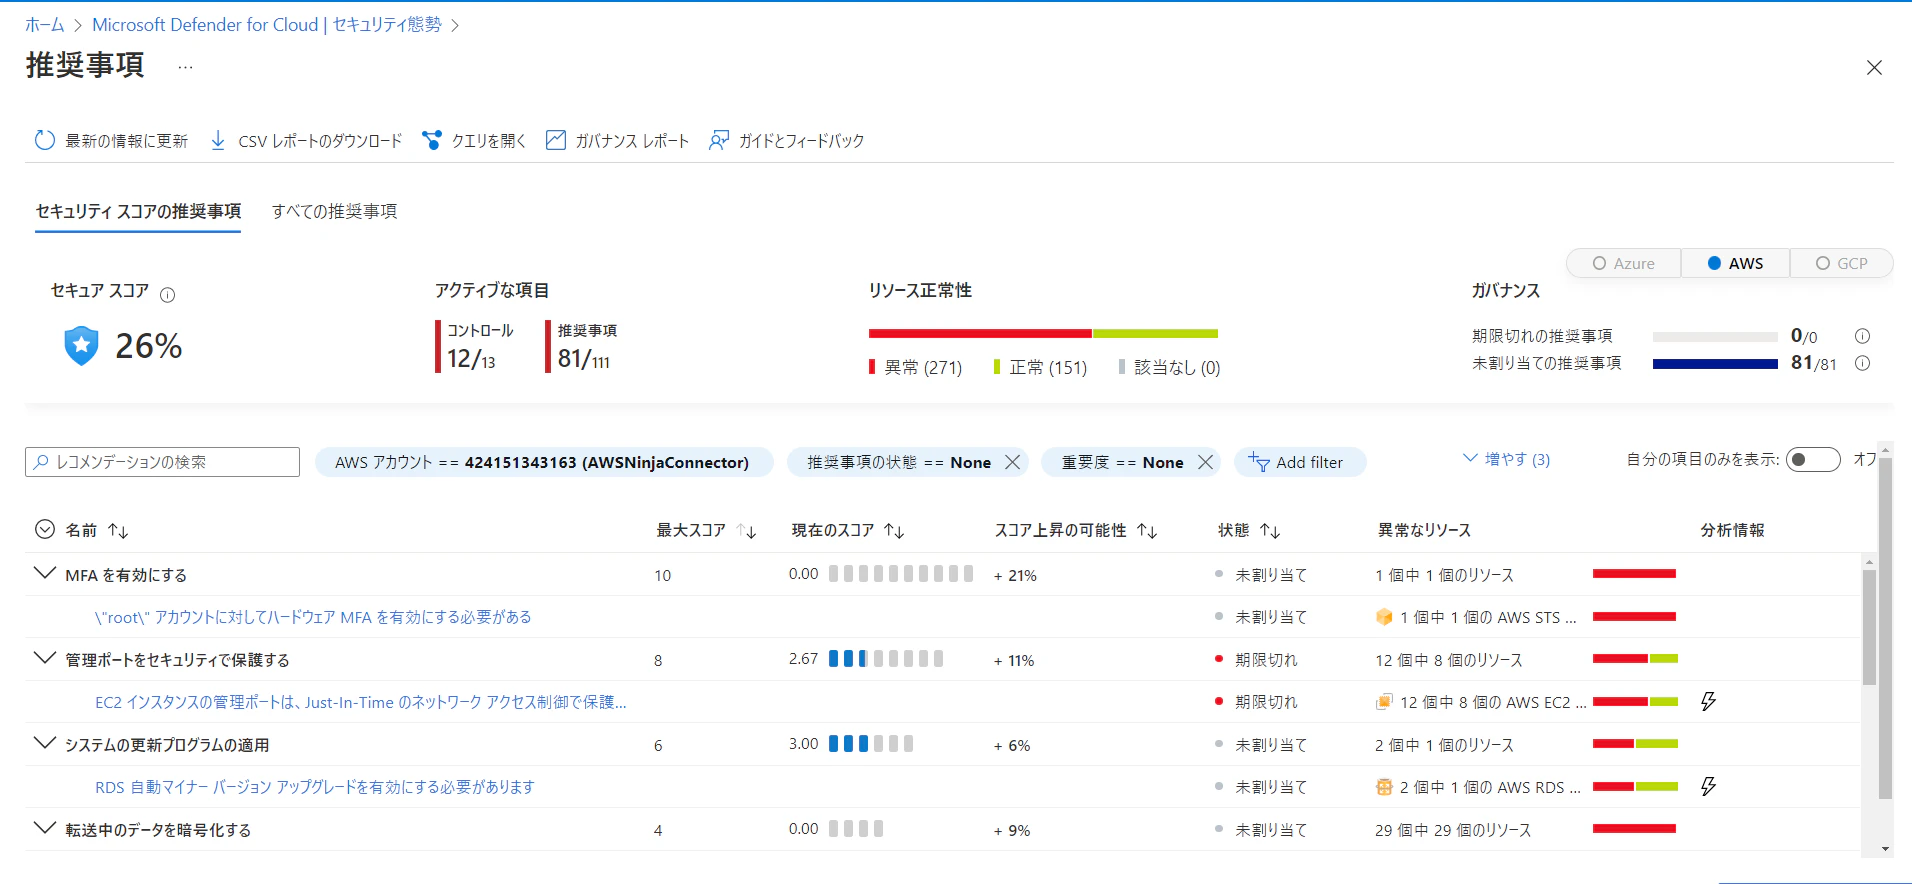
Task: Open EC2 Just-In-Time management port recommendation
Action: click(x=361, y=702)
